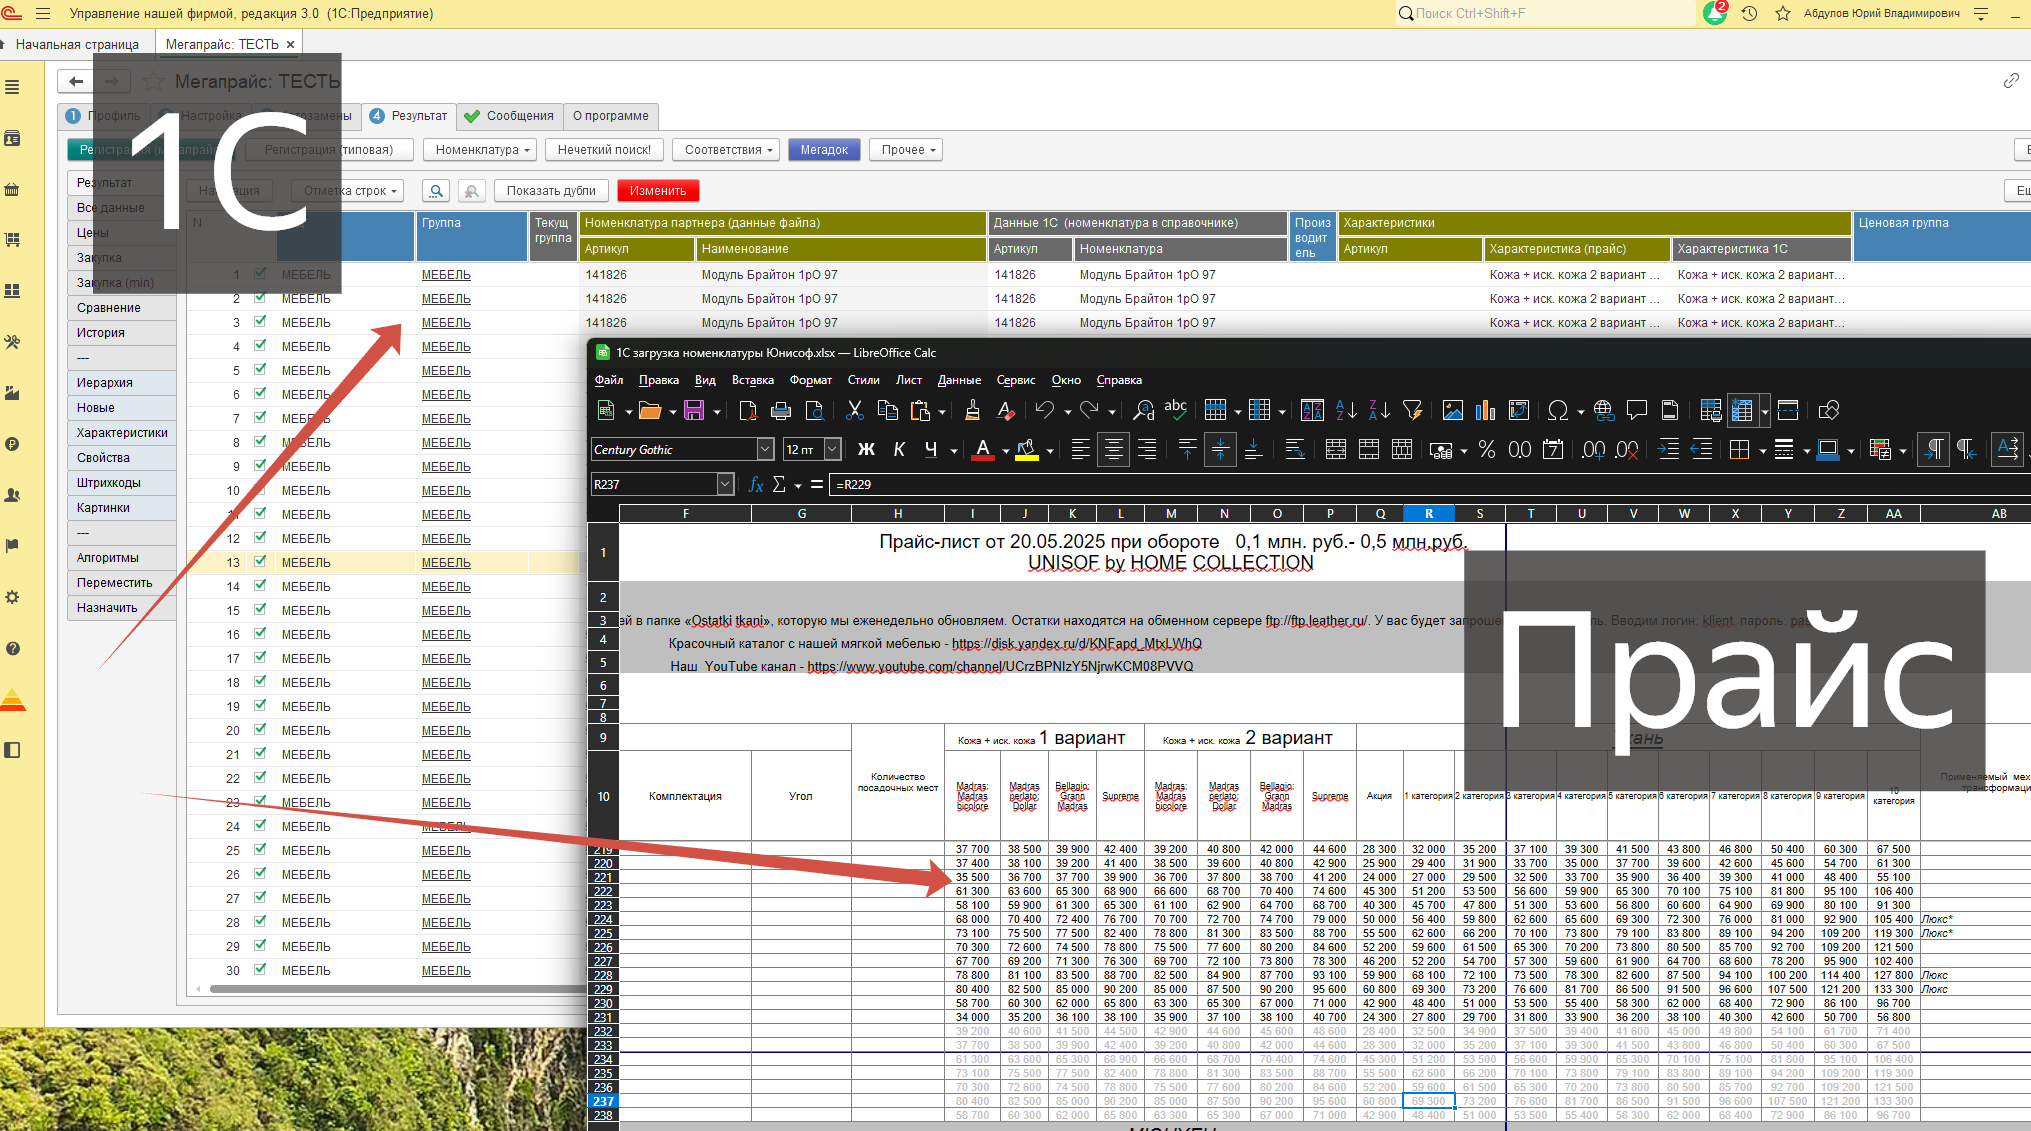This screenshot has width=2031, height=1131.
Task: Click the Center Horizontally alignment icon
Action: click(1113, 450)
